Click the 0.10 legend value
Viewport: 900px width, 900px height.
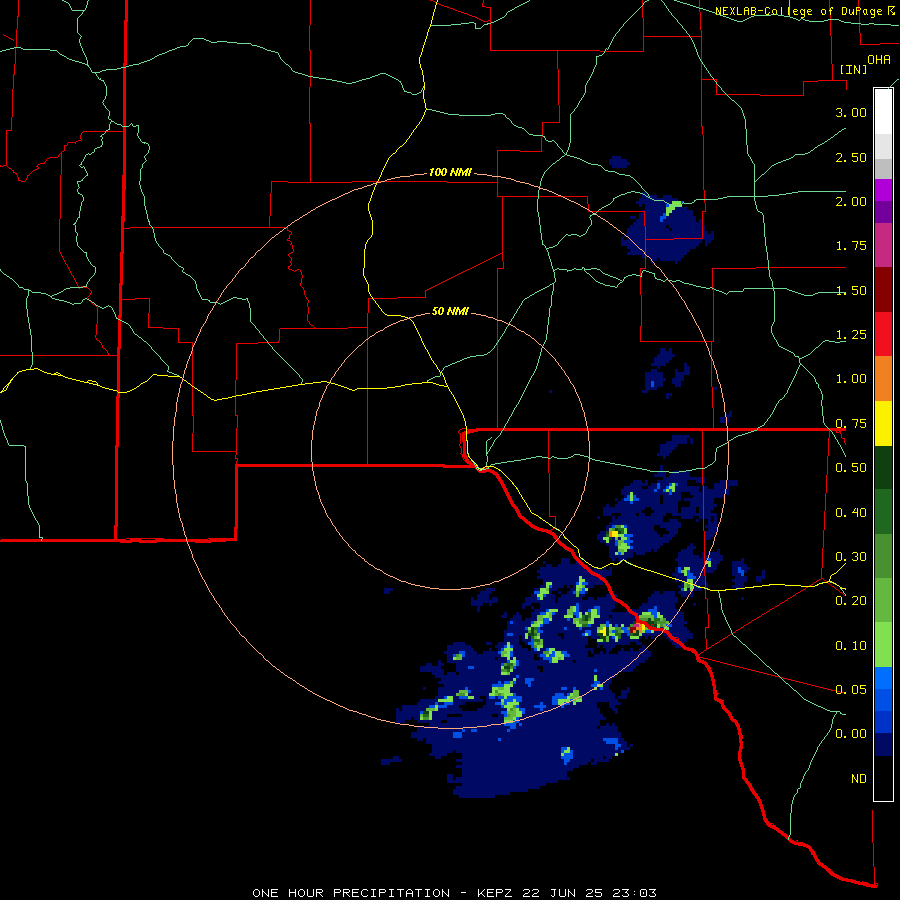[851, 646]
